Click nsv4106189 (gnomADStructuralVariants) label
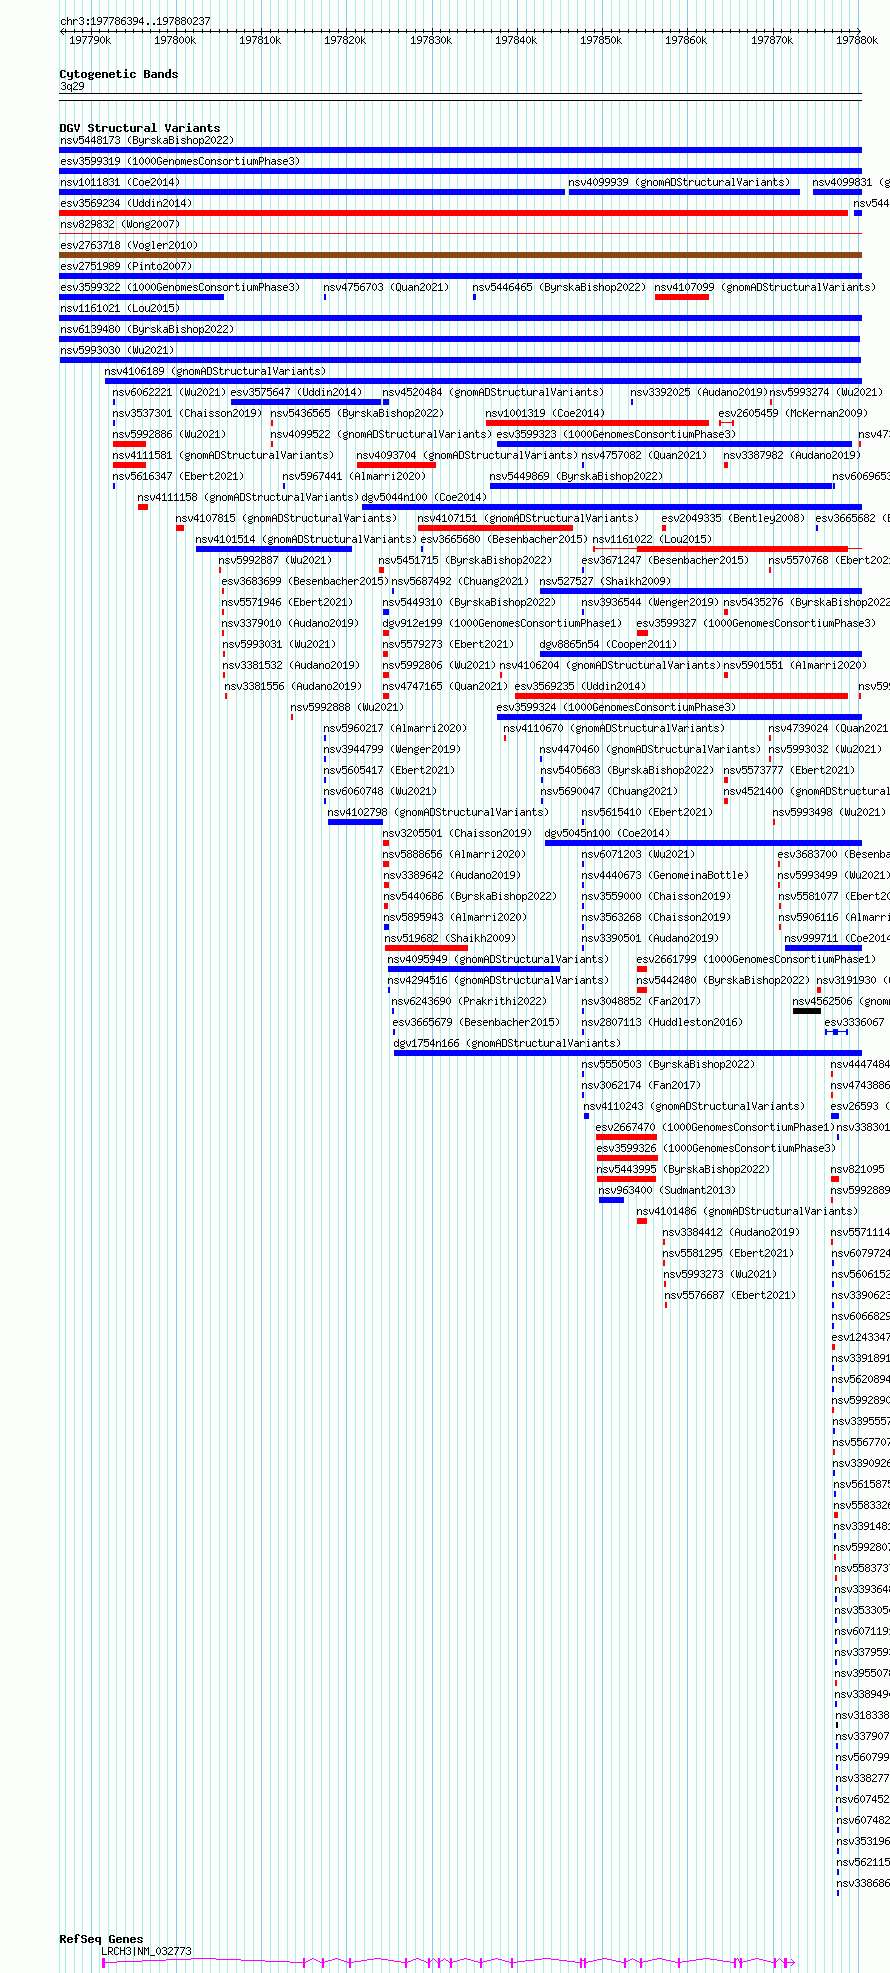This screenshot has height=1973, width=890. pyautogui.click(x=215, y=371)
